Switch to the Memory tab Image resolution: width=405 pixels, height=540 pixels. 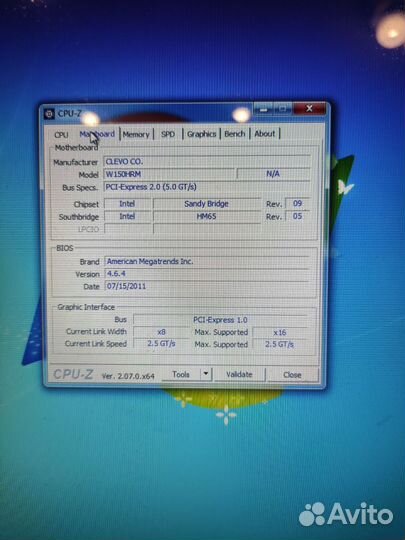pos(136,134)
